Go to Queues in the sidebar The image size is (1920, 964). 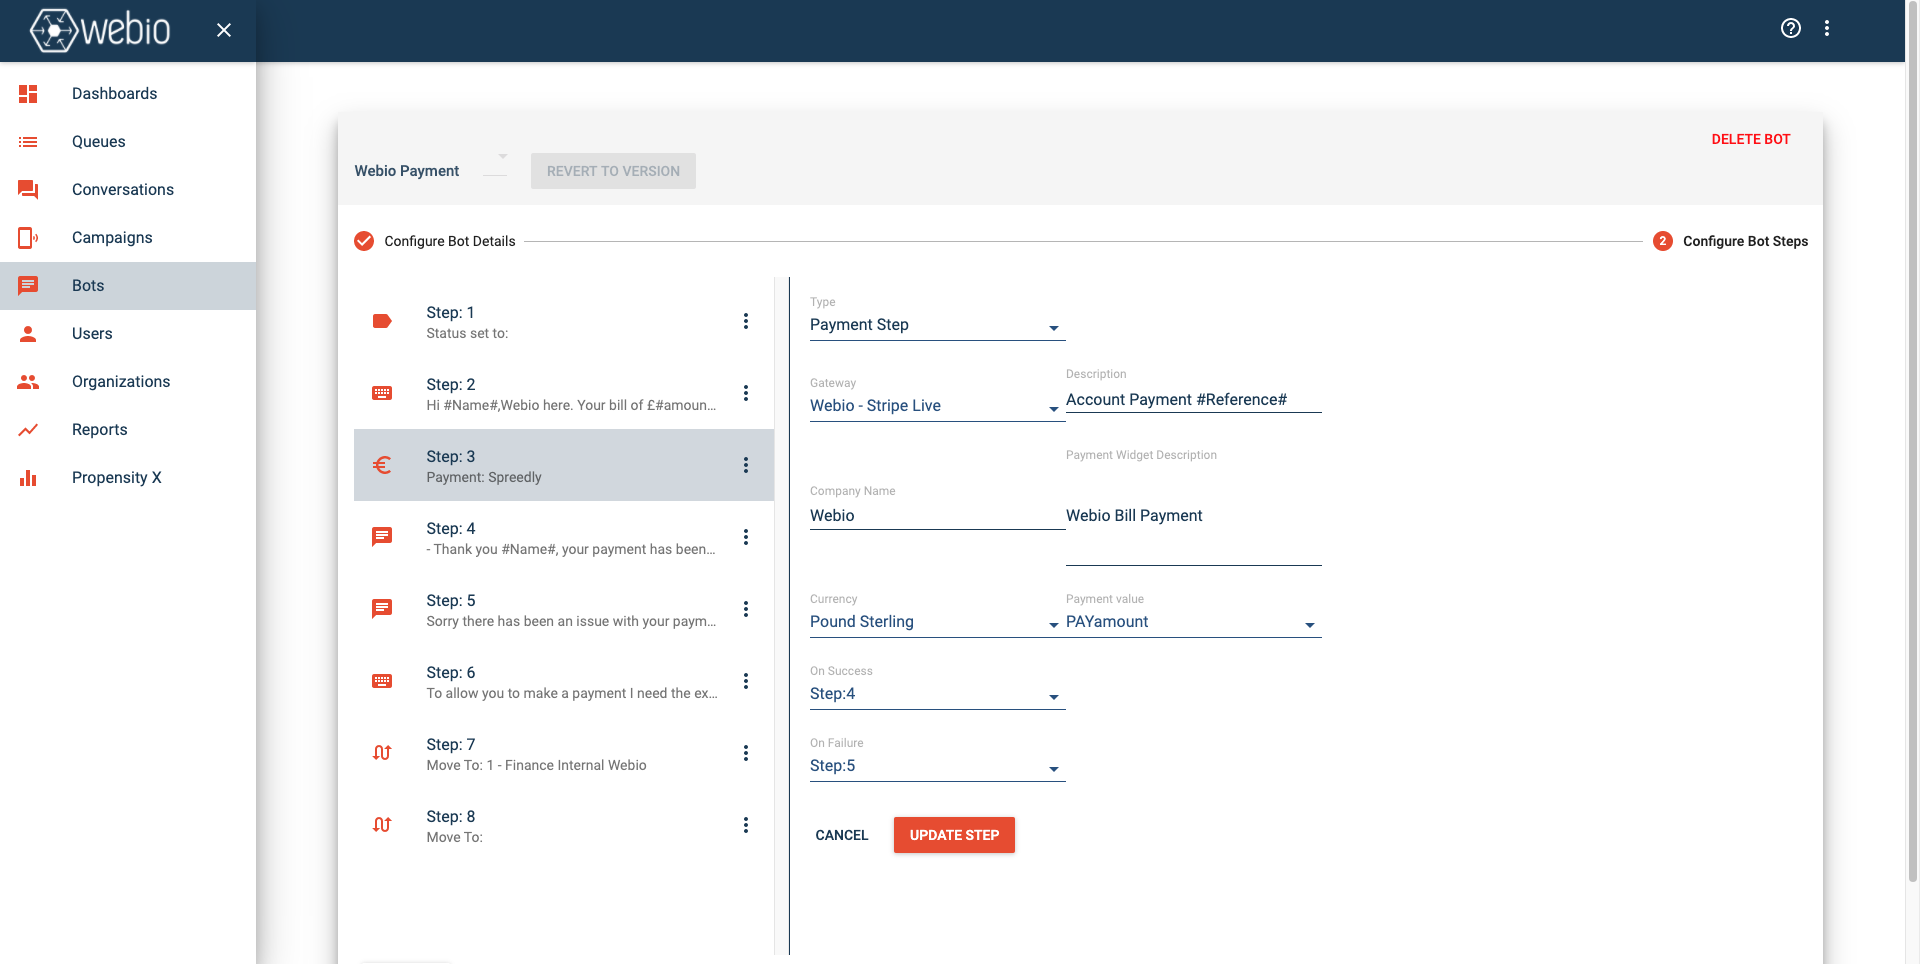tap(128, 142)
